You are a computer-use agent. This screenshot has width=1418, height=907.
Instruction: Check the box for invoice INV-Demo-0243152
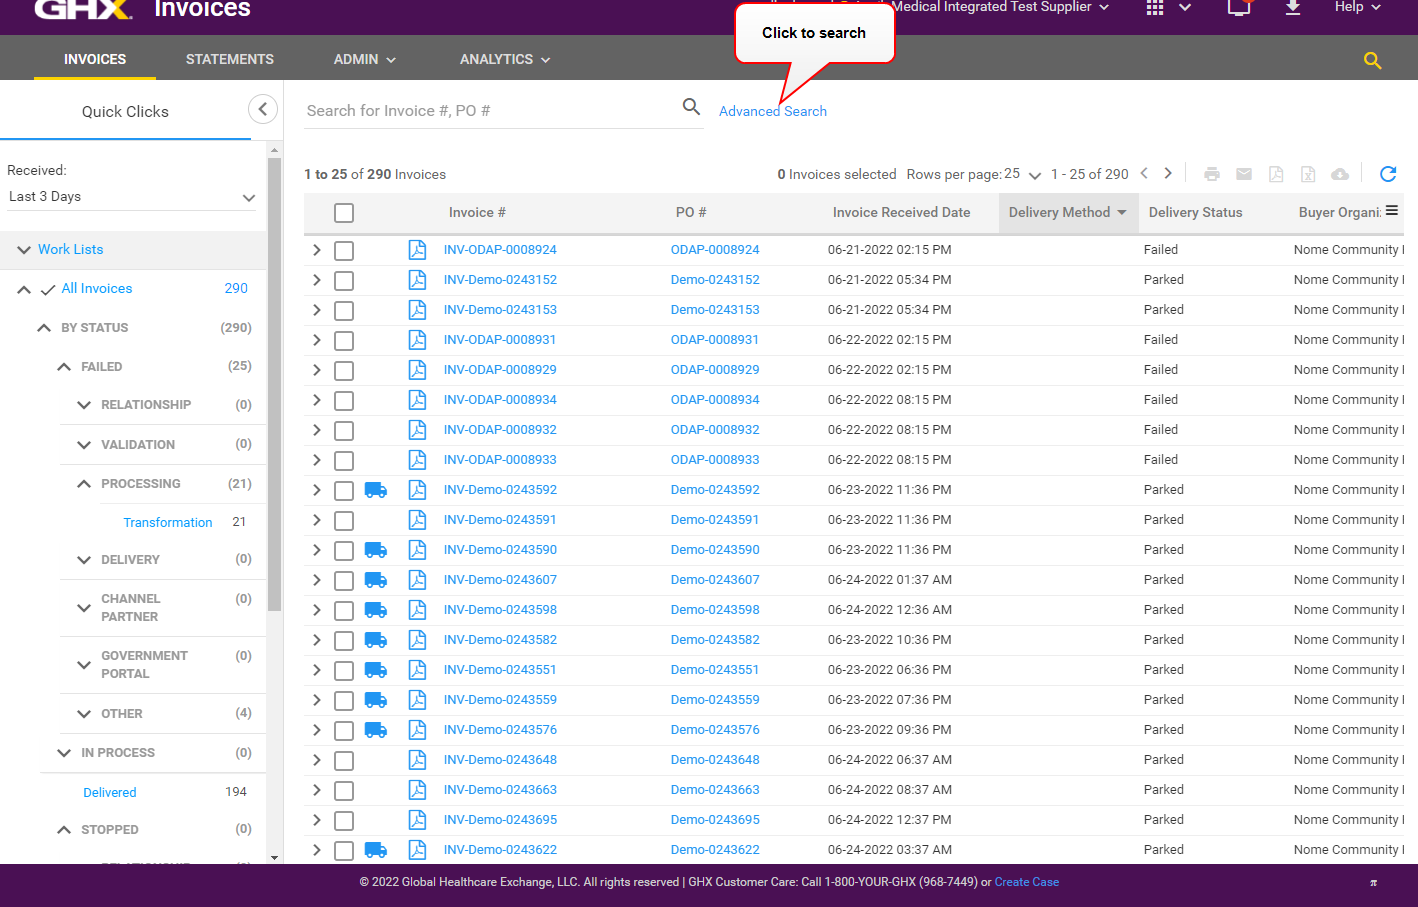(x=344, y=280)
